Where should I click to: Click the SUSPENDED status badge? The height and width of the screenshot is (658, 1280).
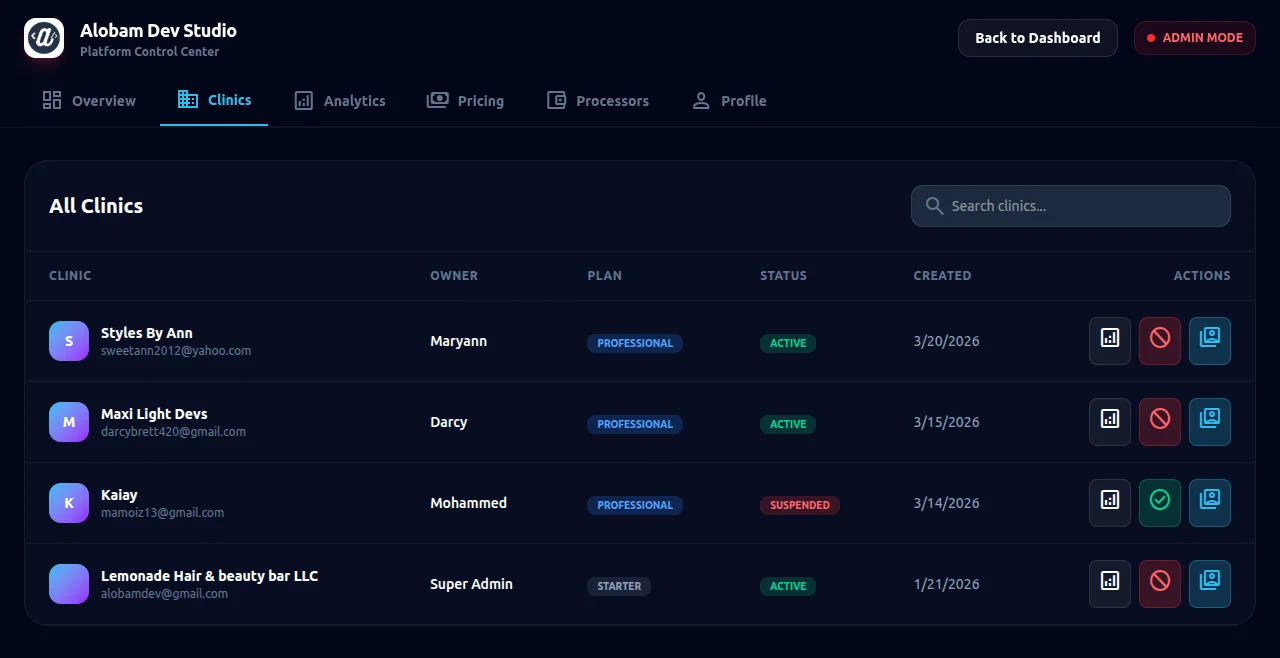click(800, 505)
